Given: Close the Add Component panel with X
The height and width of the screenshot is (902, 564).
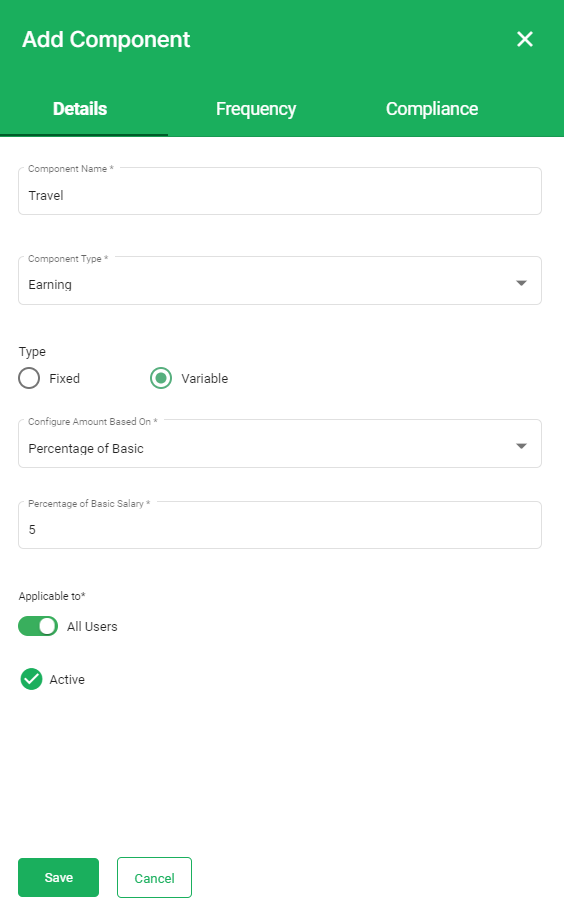Looking at the screenshot, I should (524, 39).
